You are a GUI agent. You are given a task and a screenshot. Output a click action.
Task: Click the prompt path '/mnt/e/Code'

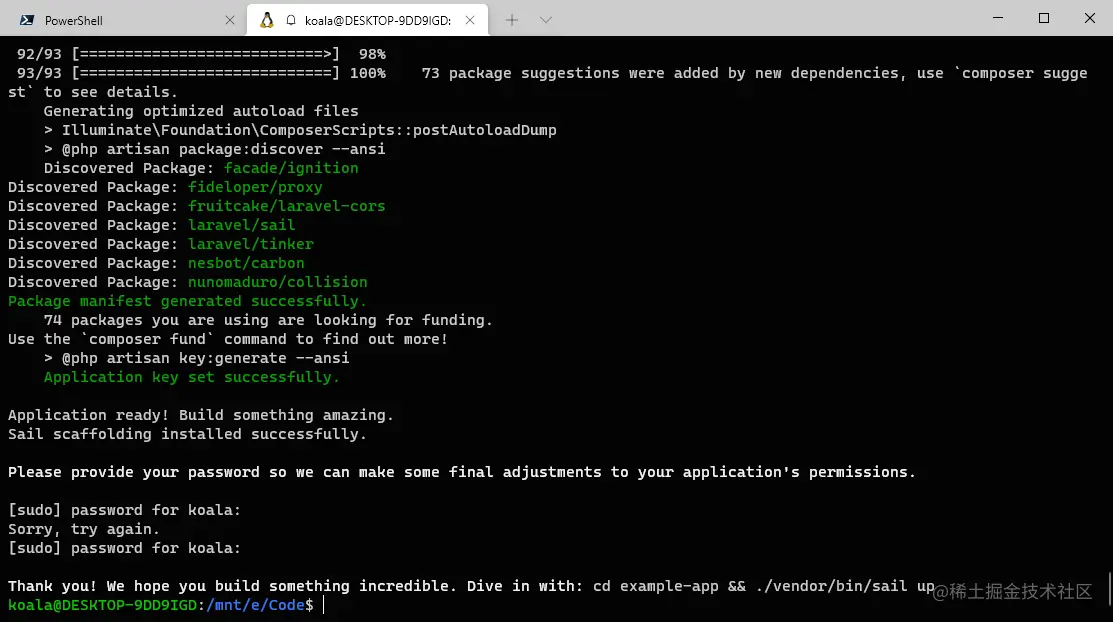pos(255,605)
